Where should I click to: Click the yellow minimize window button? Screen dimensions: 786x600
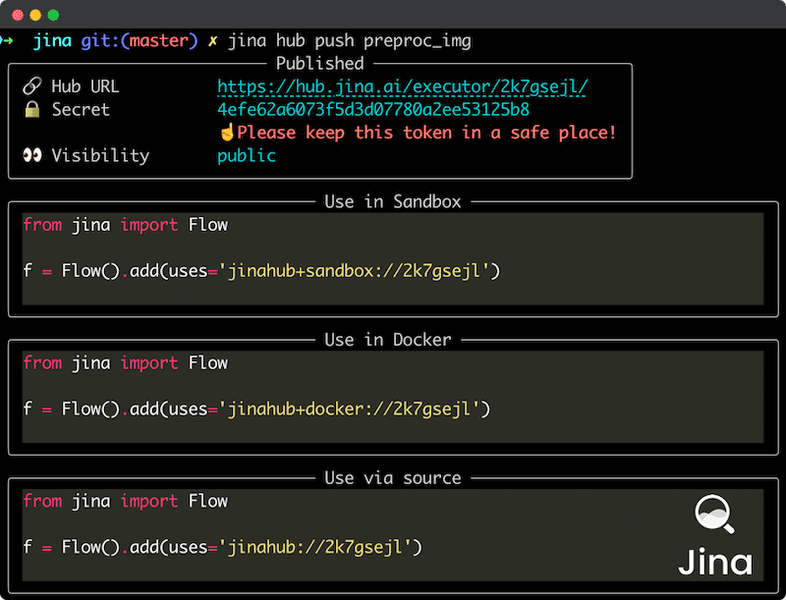(35, 15)
